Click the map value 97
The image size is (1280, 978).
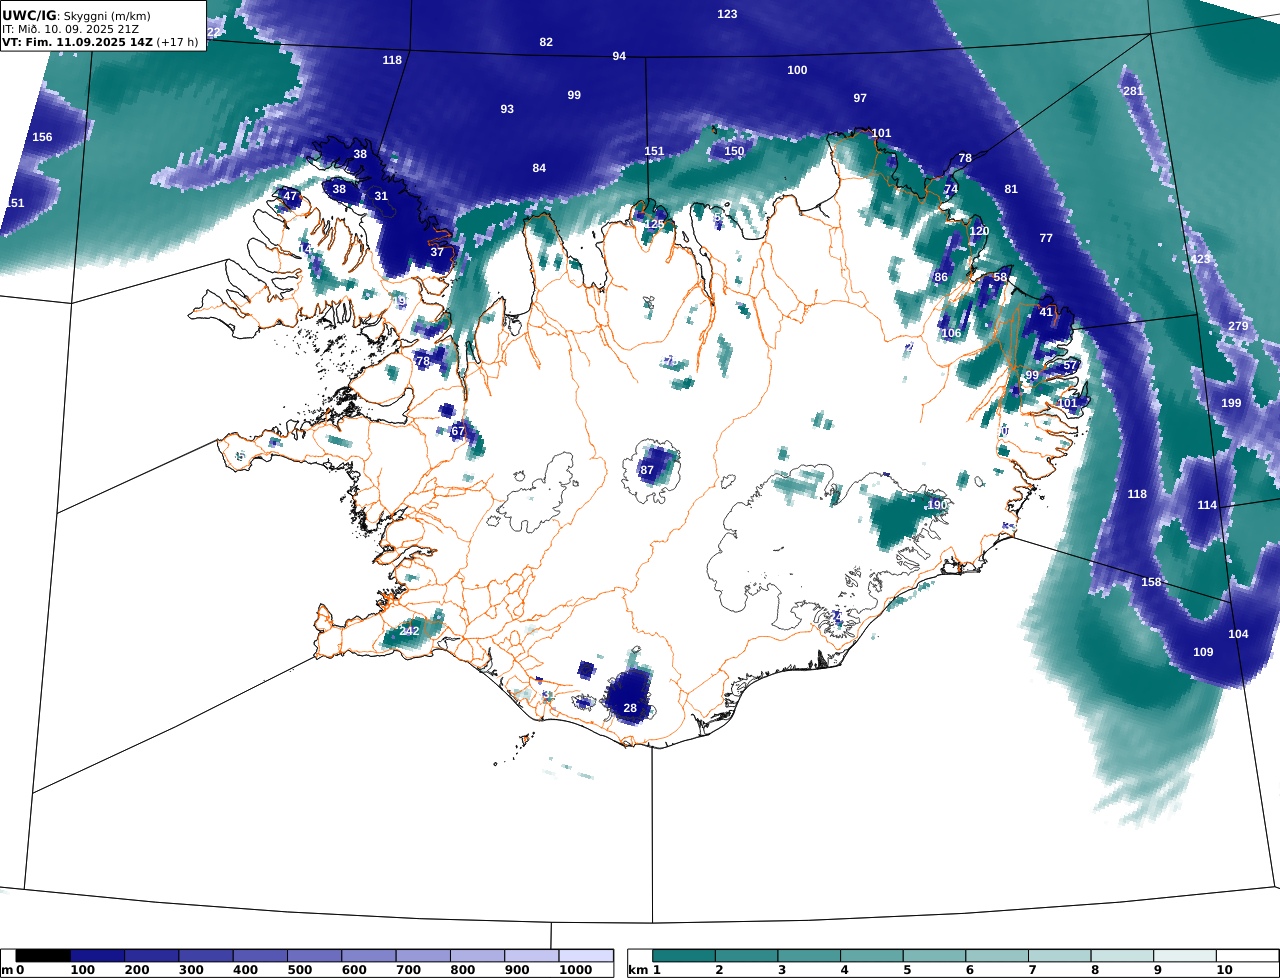pos(860,98)
